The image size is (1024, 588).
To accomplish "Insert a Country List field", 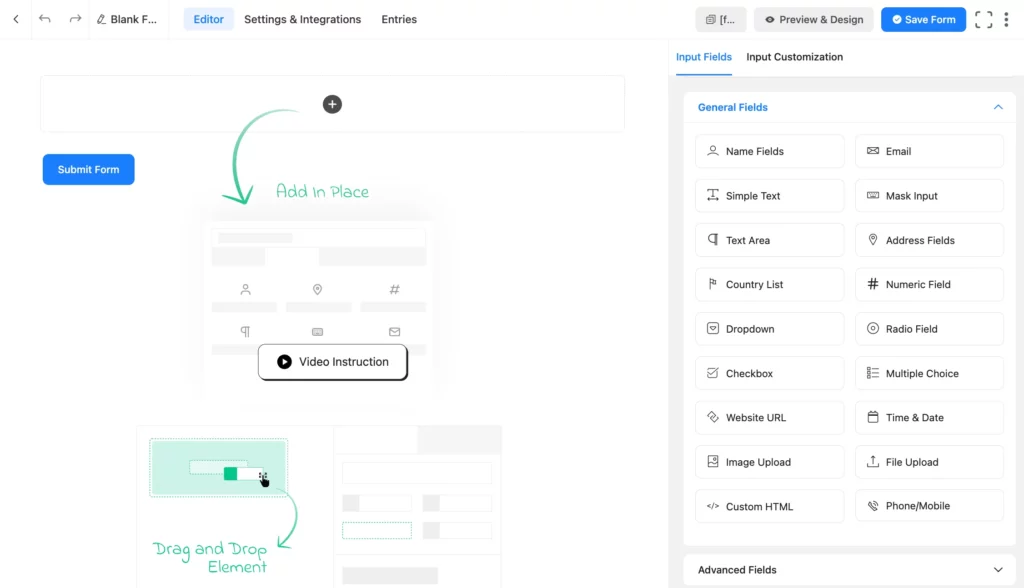I will [769, 284].
